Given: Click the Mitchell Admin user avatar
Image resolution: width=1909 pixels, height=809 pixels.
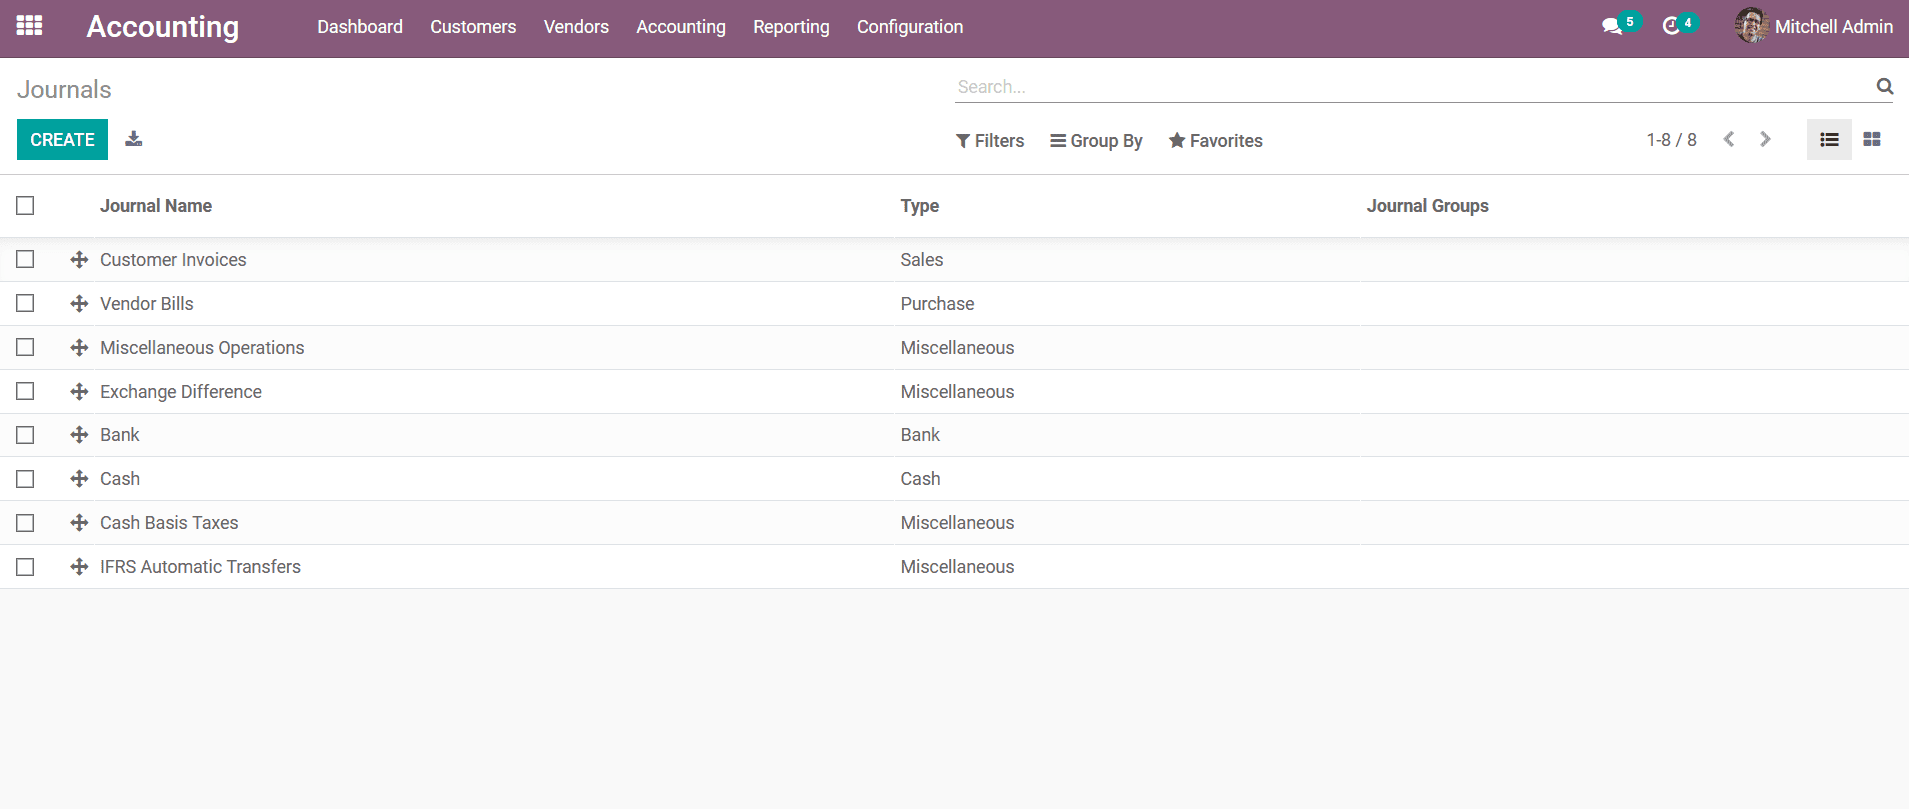Looking at the screenshot, I should click(1751, 26).
